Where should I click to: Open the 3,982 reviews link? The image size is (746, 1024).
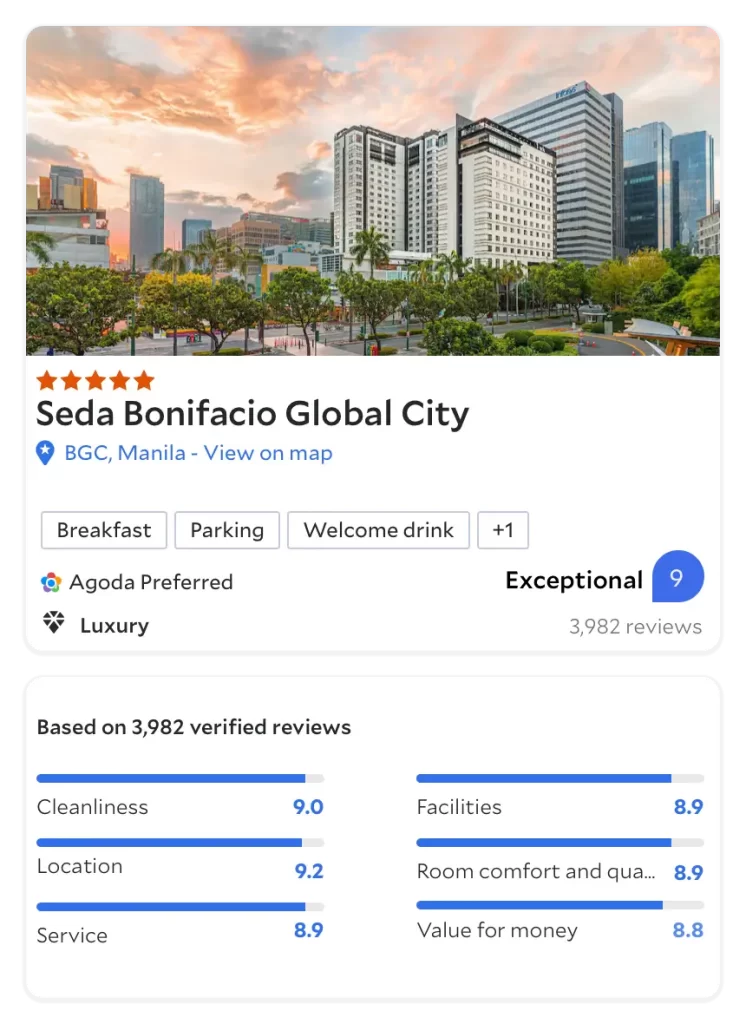point(635,627)
